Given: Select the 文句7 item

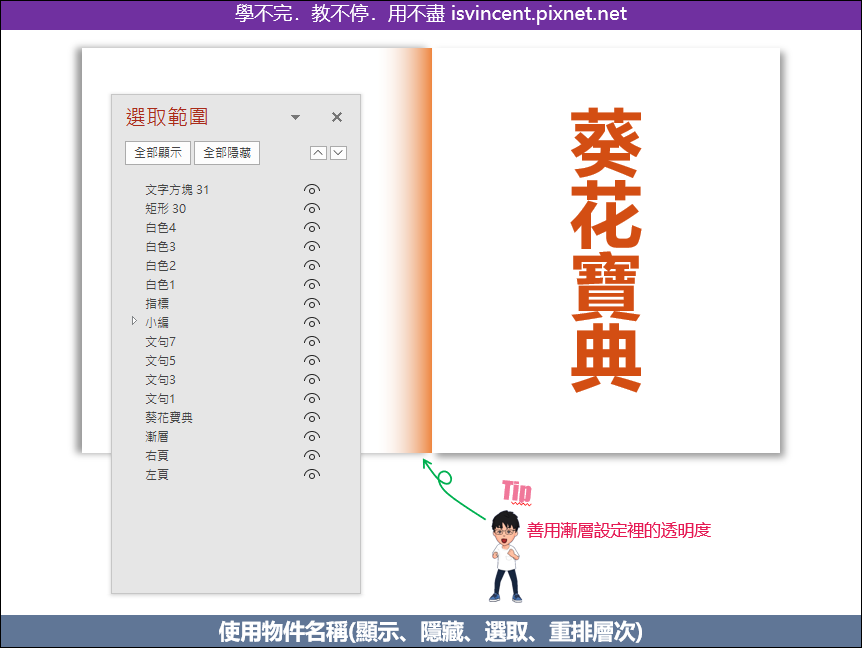Looking at the screenshot, I should click(x=161, y=342).
